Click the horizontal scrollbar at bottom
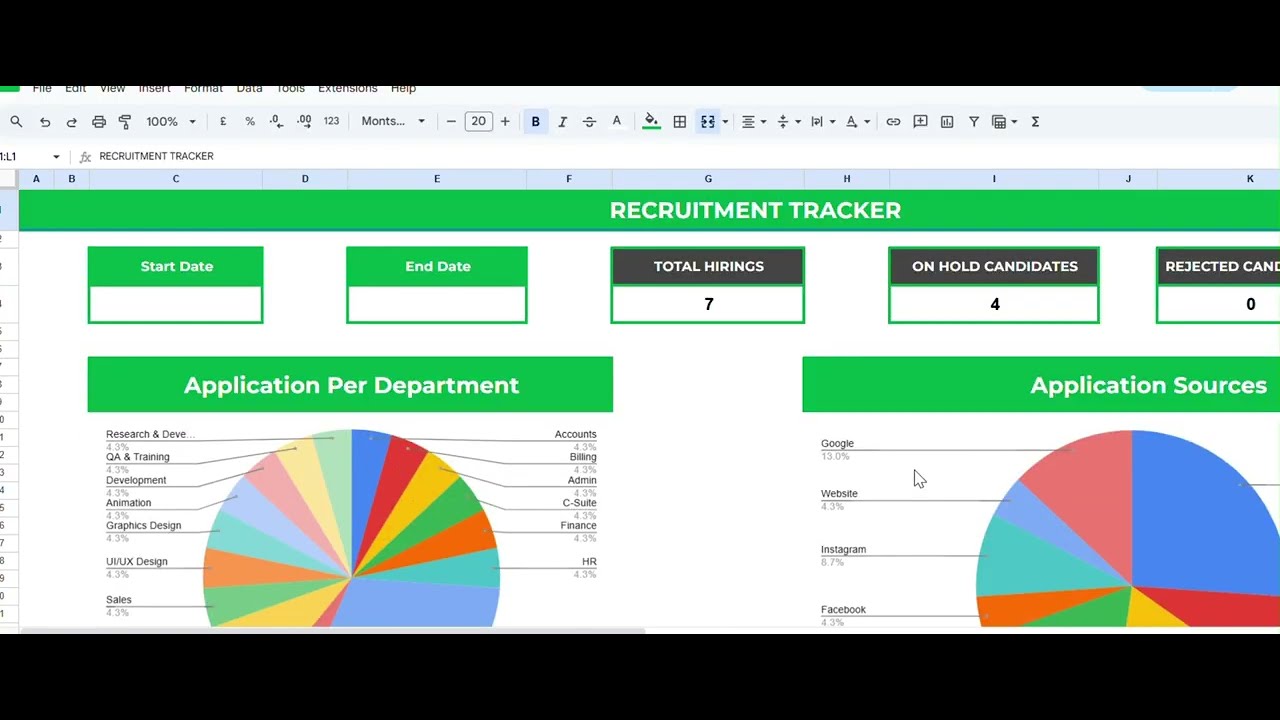1280x720 pixels. (x=333, y=631)
